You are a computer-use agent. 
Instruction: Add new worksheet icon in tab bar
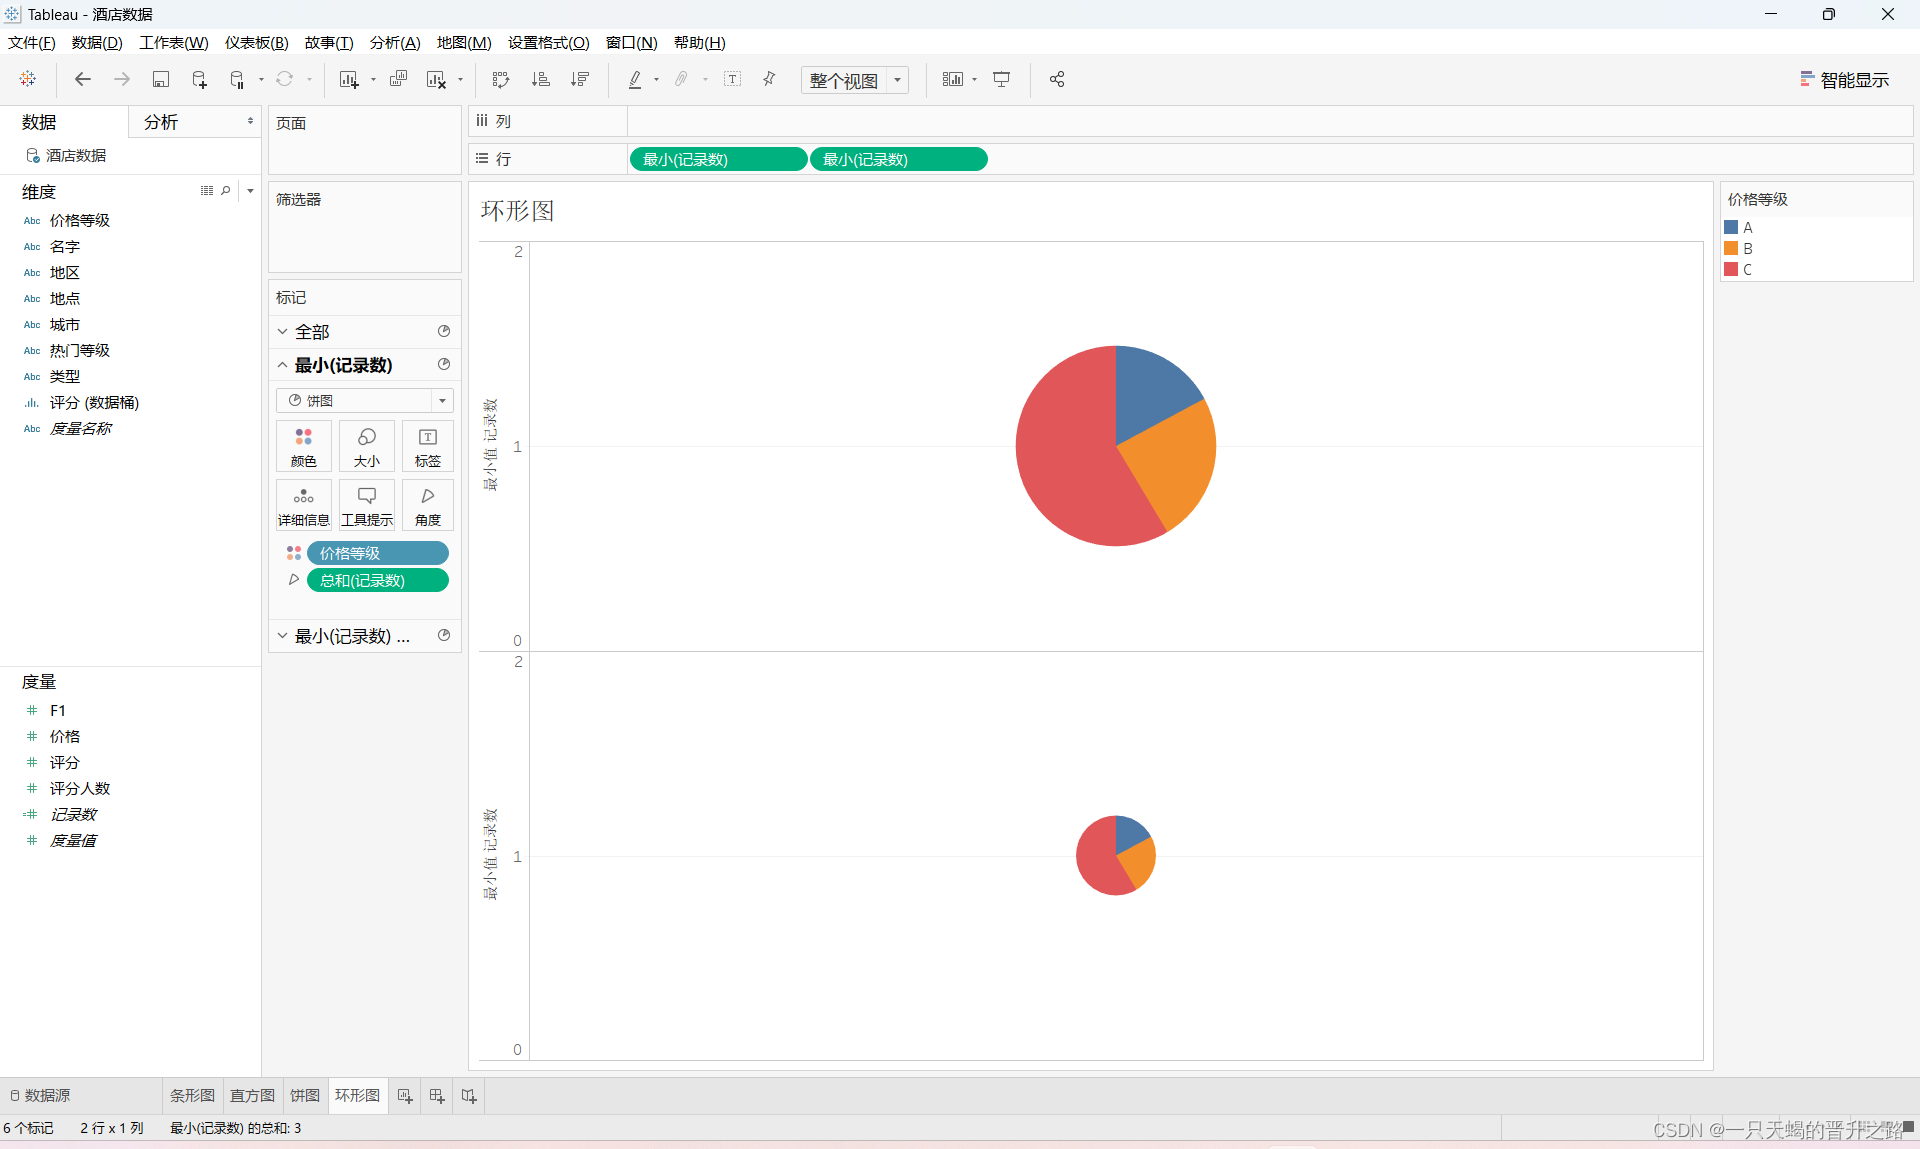(405, 1097)
